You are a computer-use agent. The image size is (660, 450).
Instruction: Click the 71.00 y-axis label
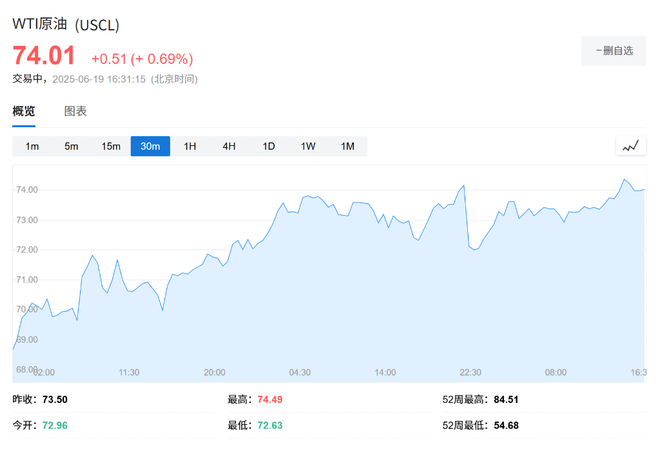coord(27,280)
